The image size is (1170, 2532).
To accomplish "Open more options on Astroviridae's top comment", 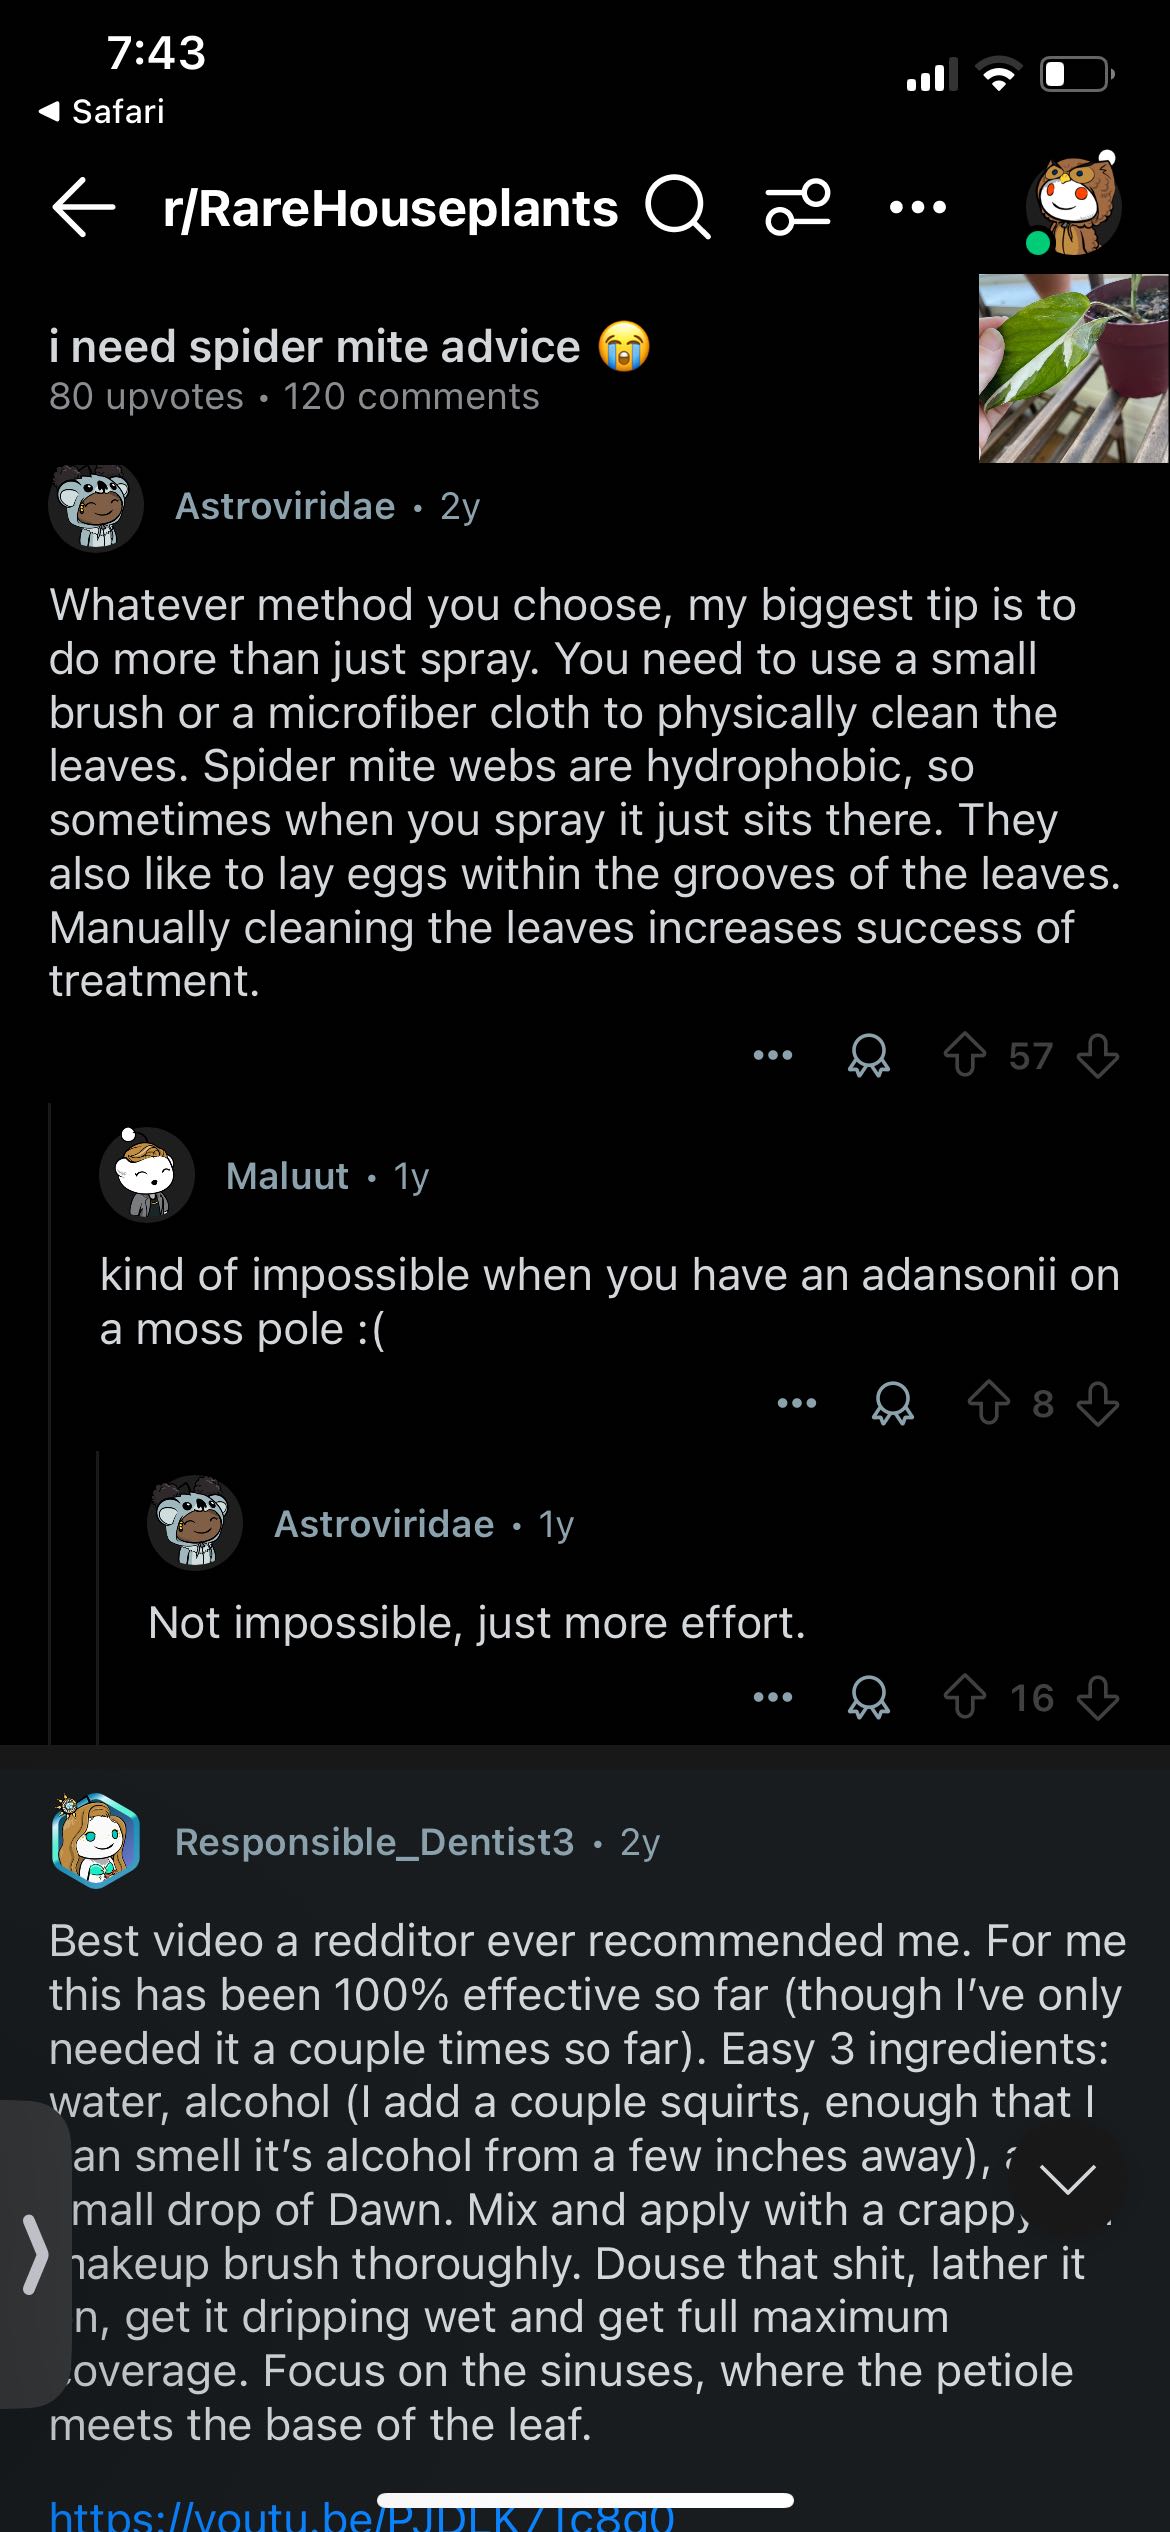I will 773,1055.
